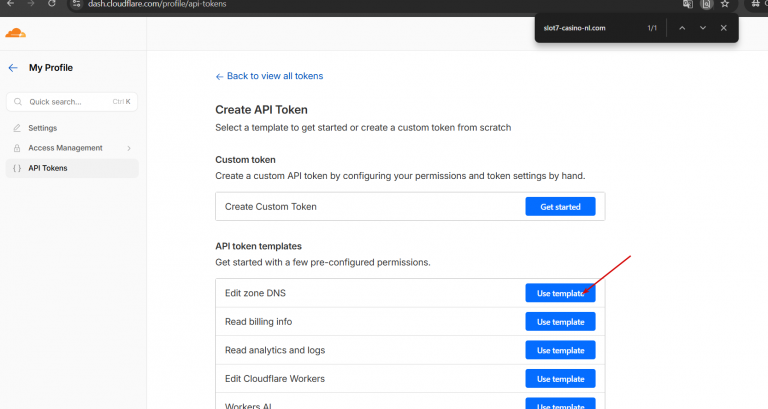This screenshot has height=409, width=768.
Task: Go back using browser back arrow
Action: coord(10,4)
